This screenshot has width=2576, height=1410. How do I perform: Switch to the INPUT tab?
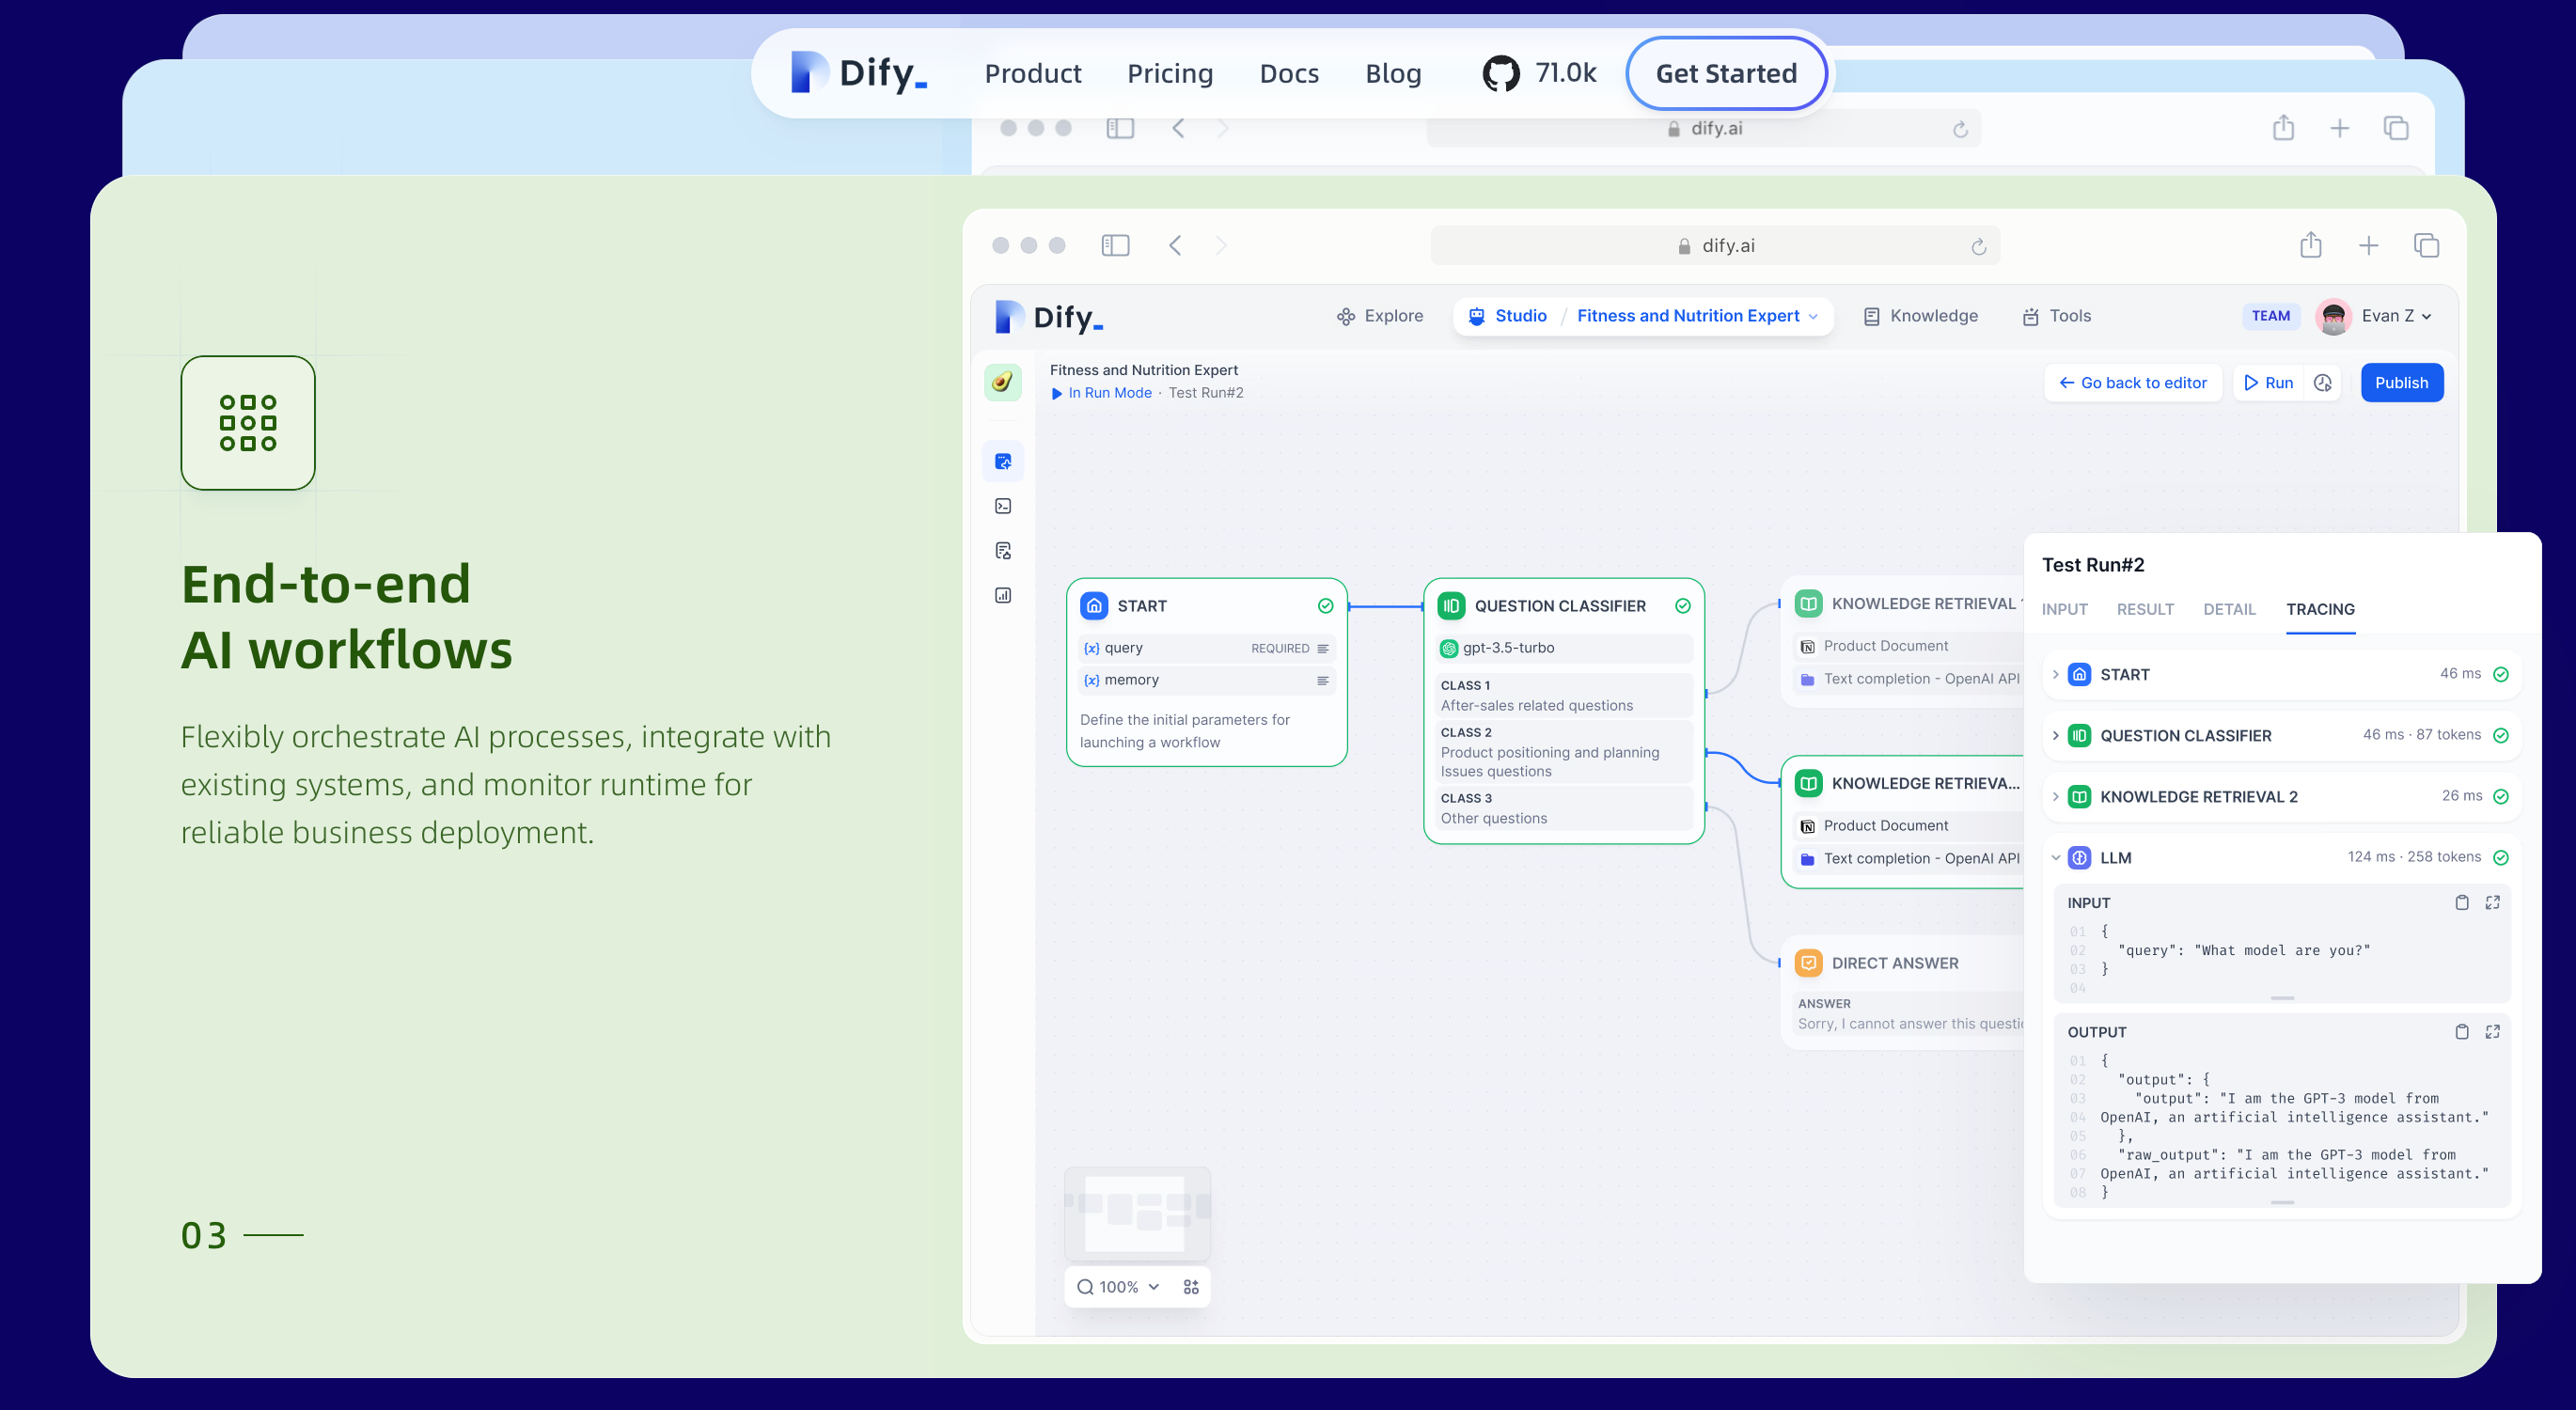pyautogui.click(x=2064, y=609)
